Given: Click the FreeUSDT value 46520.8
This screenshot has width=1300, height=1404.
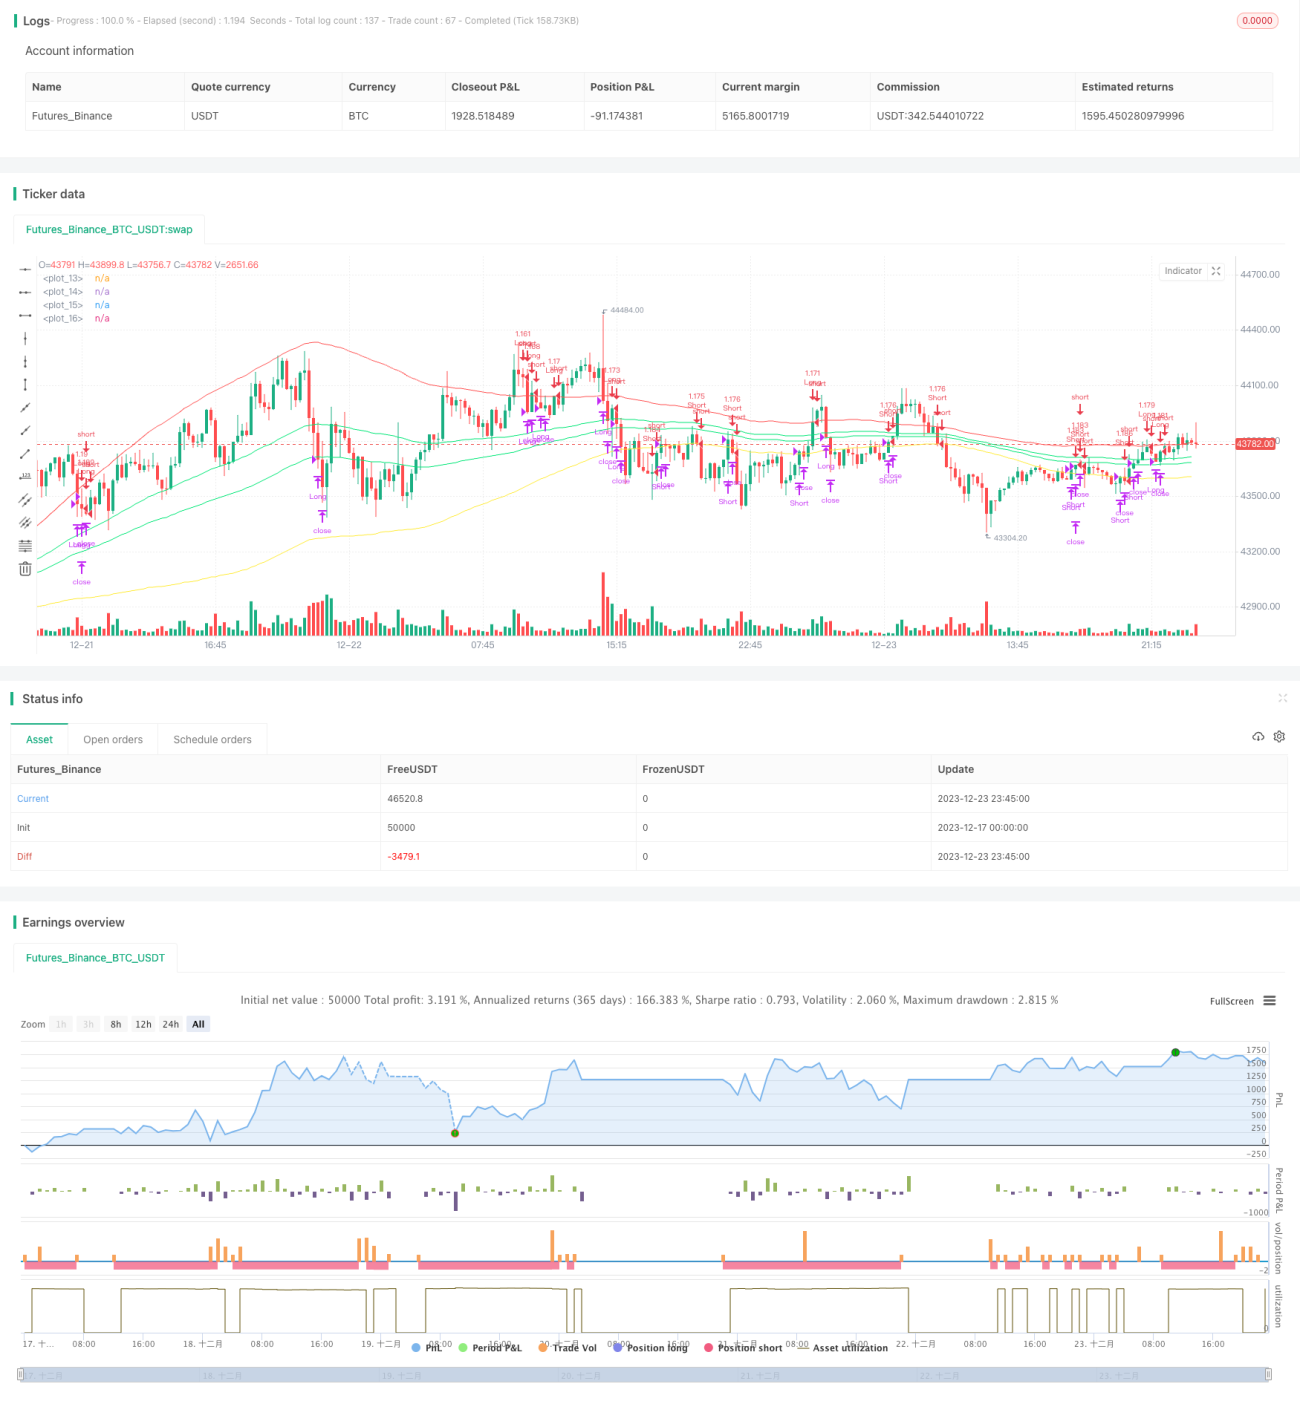Looking at the screenshot, I should pyautogui.click(x=405, y=798).
